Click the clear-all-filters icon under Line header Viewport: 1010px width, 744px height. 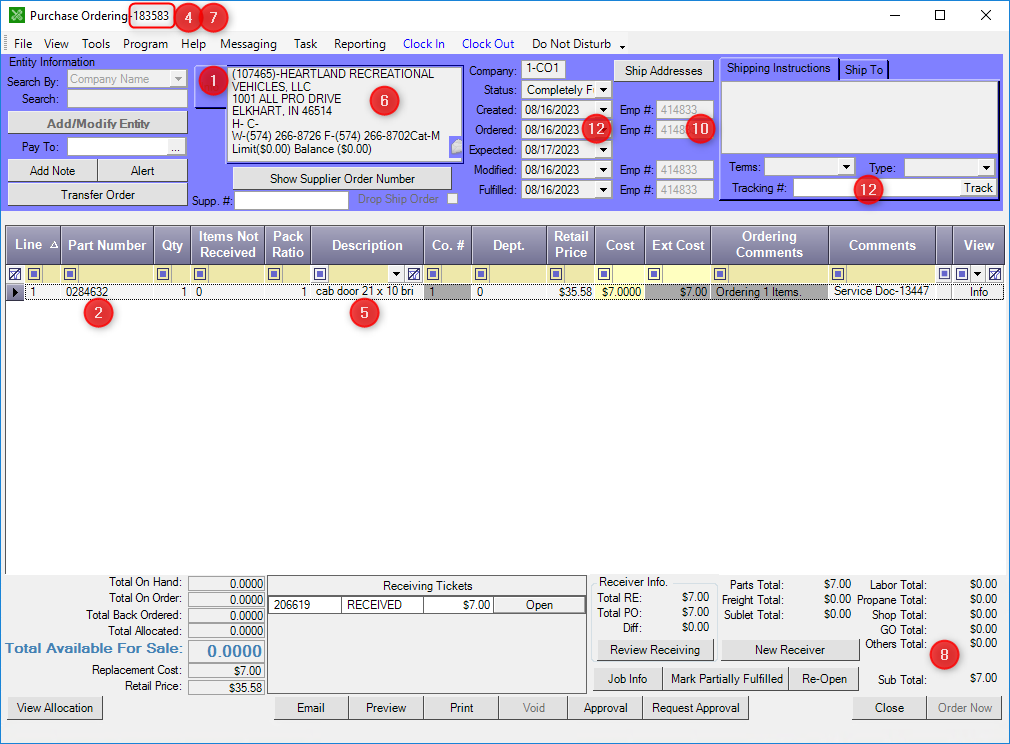[15, 274]
